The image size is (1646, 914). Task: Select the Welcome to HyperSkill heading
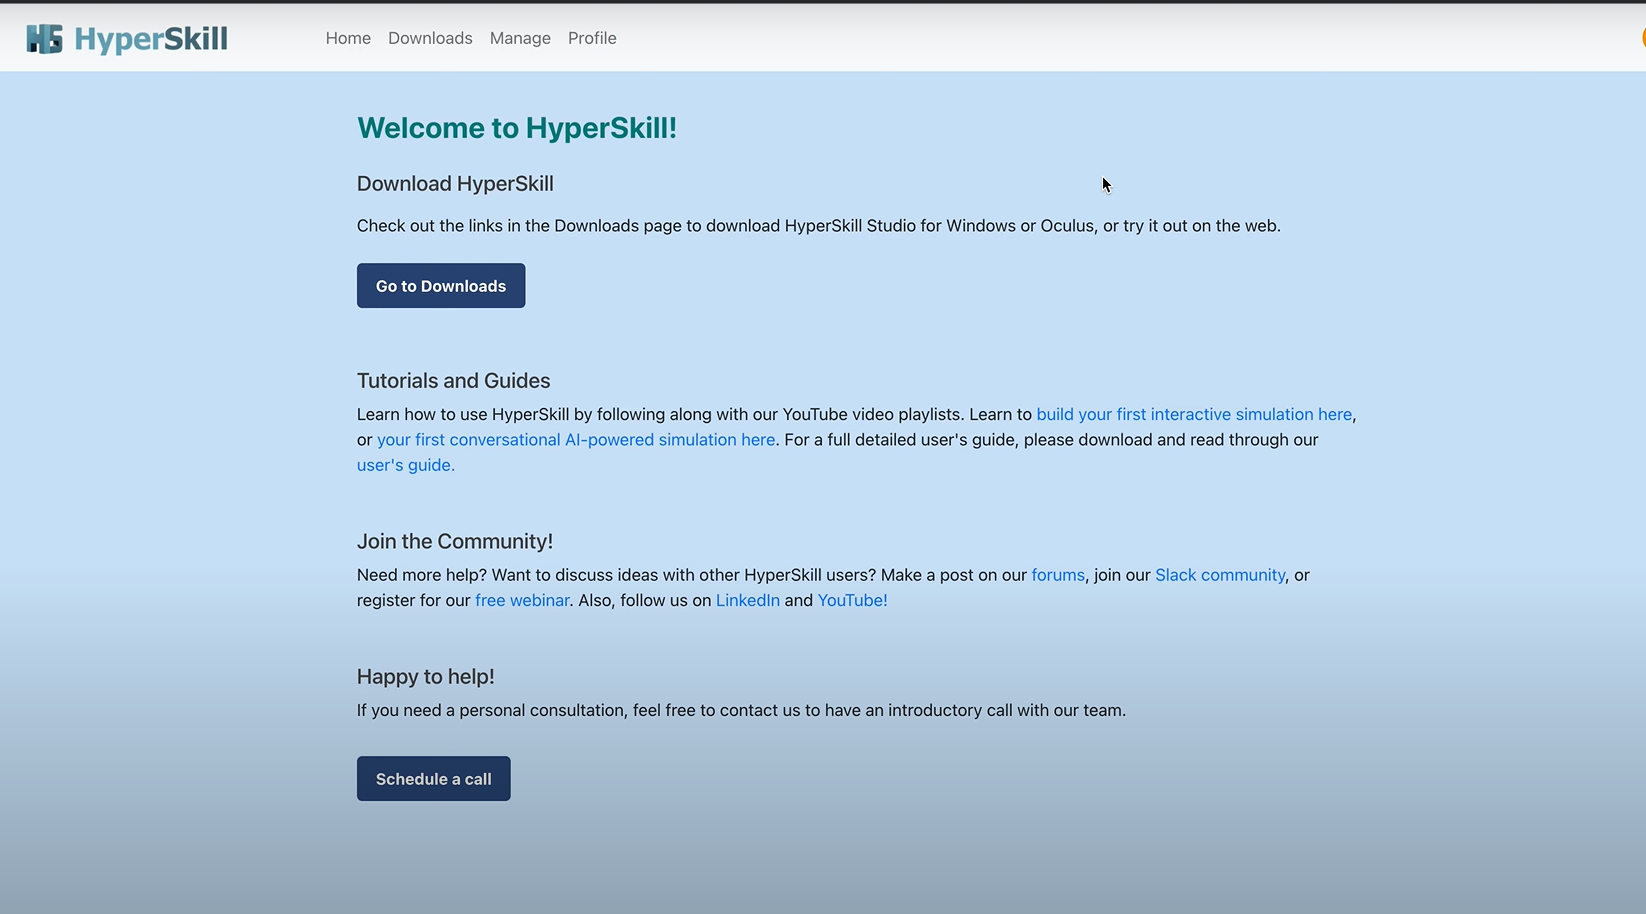(516, 128)
